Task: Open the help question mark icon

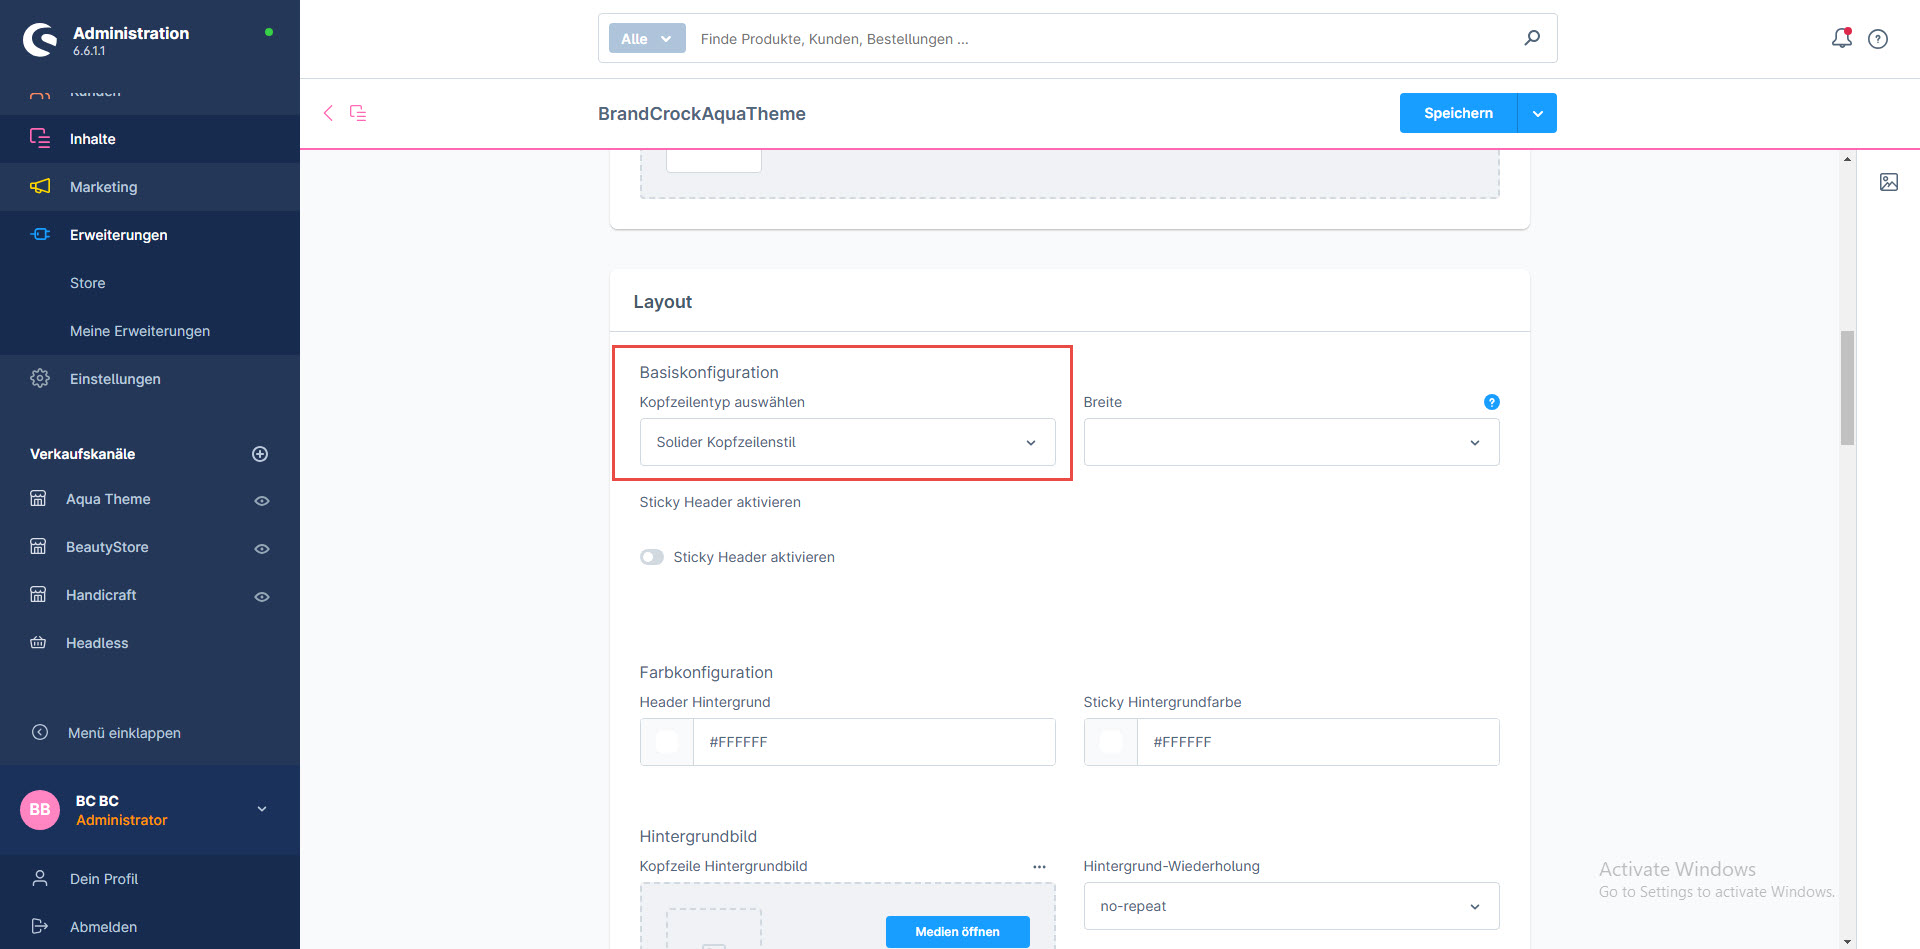Action: pyautogui.click(x=1878, y=39)
